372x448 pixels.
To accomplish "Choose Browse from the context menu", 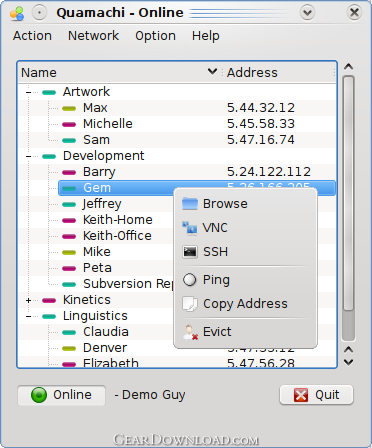I will coord(245,204).
